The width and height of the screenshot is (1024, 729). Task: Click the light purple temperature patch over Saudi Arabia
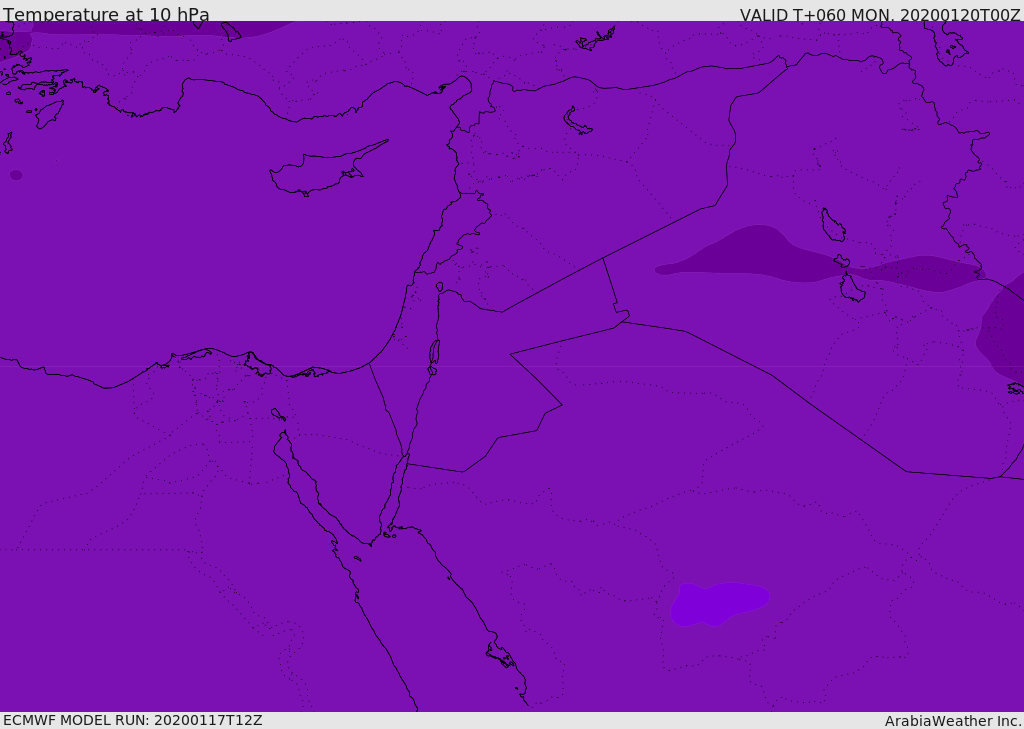point(720,604)
